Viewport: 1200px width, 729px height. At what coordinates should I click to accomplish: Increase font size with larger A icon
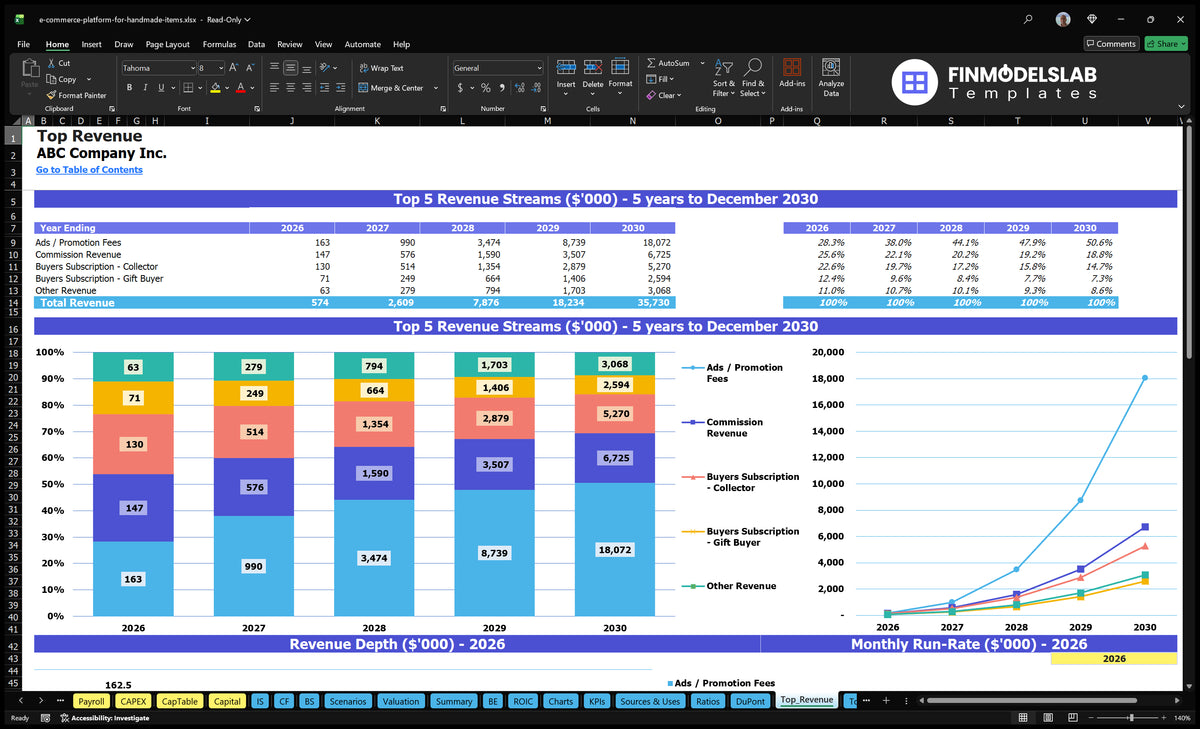(x=234, y=67)
